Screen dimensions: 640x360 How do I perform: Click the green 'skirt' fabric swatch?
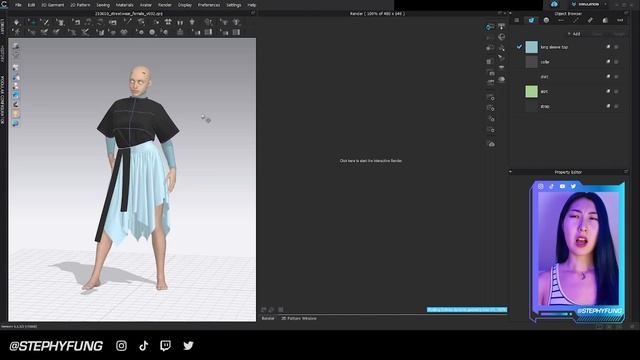(x=531, y=91)
